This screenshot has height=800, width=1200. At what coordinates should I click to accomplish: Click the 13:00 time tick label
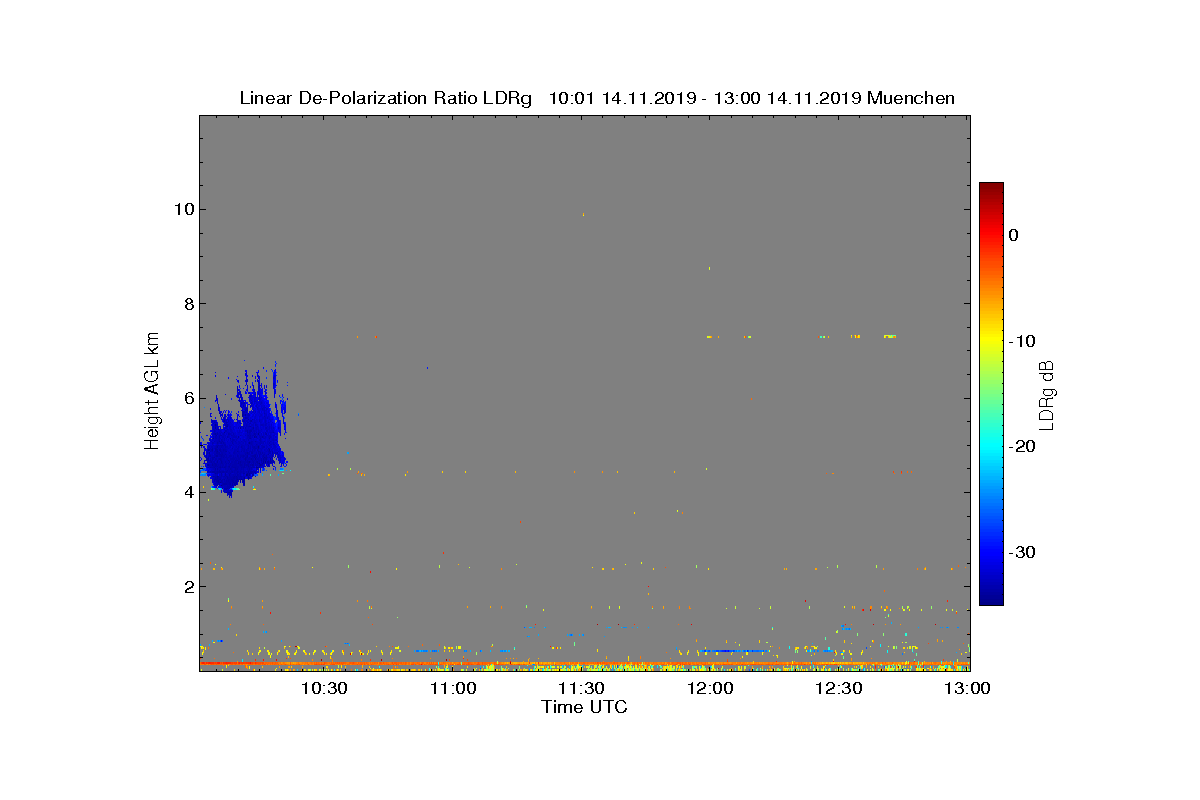967,688
